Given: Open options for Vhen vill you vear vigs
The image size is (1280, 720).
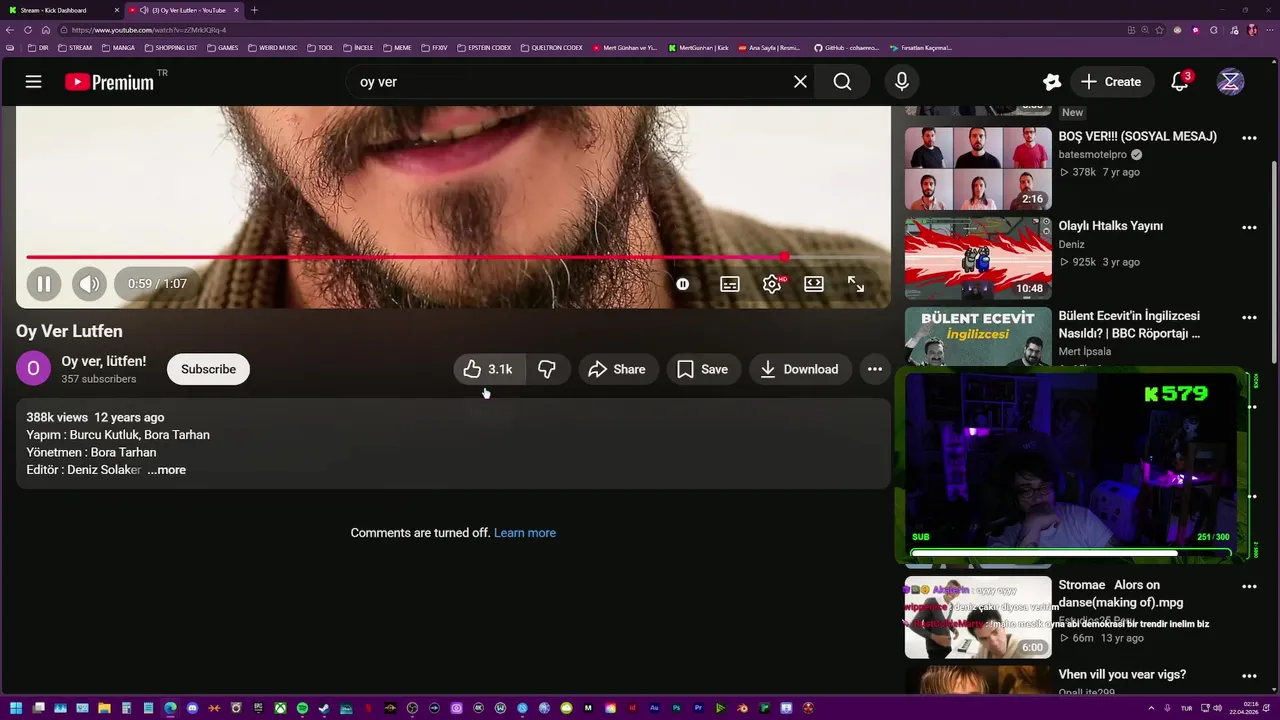Looking at the screenshot, I should pos(1249,677).
